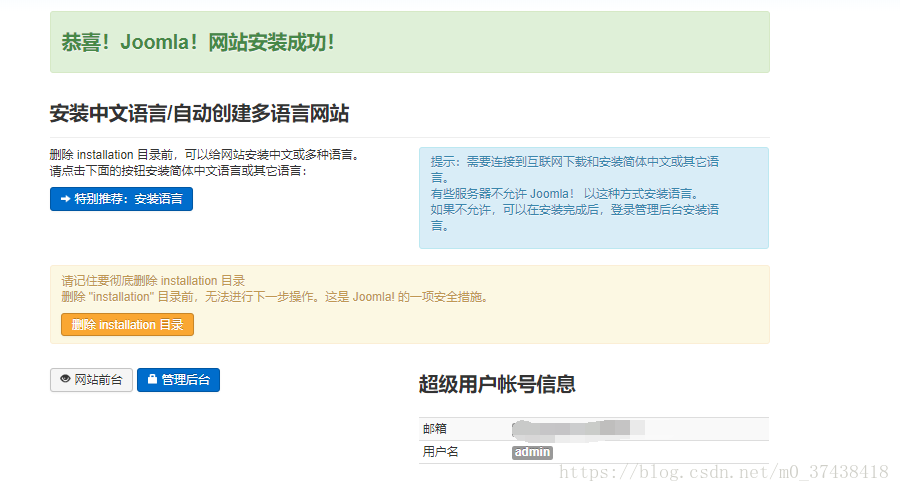Screen dimensions: 900x492
Task: Click the blue 提示 info box text
Action: coord(575,193)
